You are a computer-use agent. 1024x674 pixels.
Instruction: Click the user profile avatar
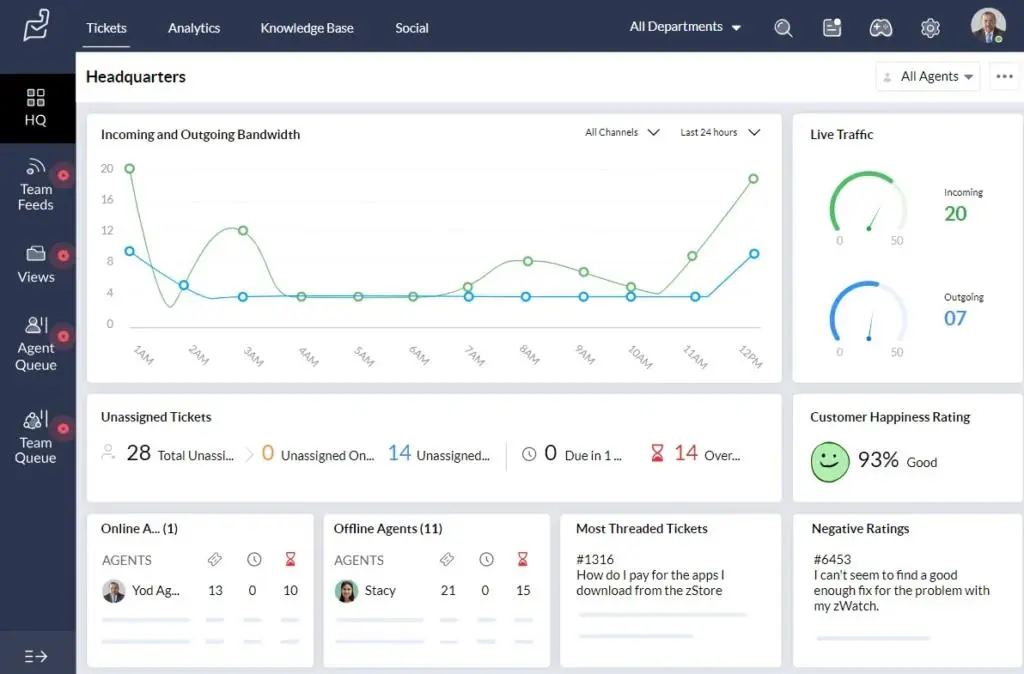tap(987, 25)
